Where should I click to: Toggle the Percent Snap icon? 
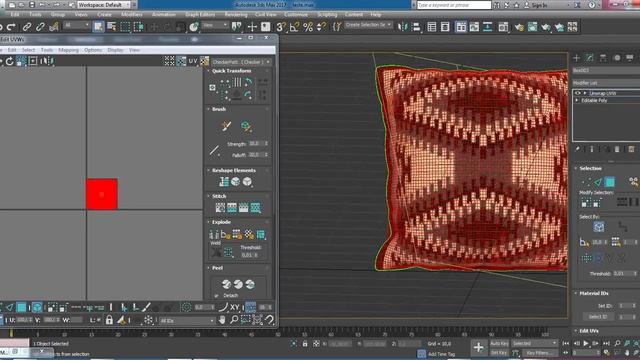pos(308,27)
